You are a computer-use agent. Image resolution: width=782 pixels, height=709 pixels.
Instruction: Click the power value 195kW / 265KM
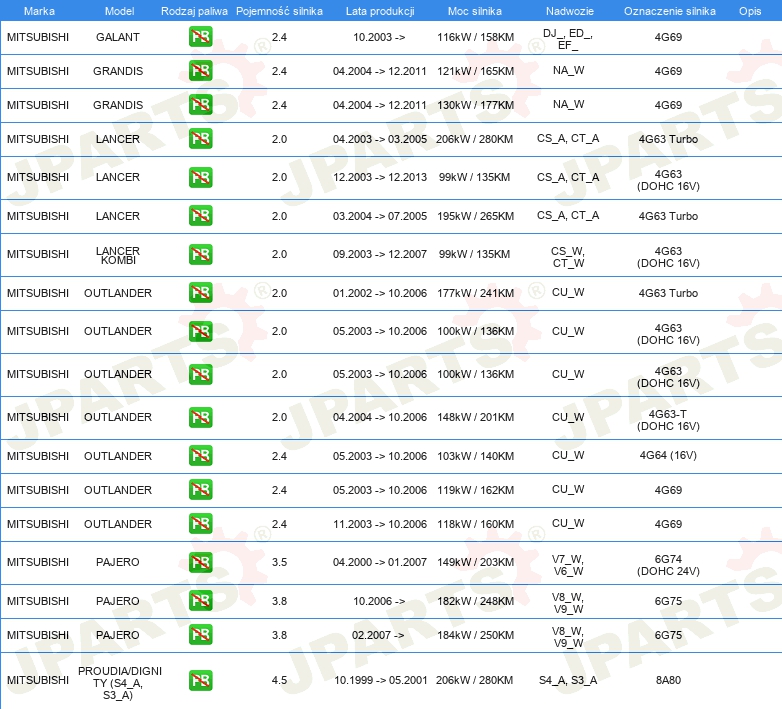pyautogui.click(x=475, y=216)
